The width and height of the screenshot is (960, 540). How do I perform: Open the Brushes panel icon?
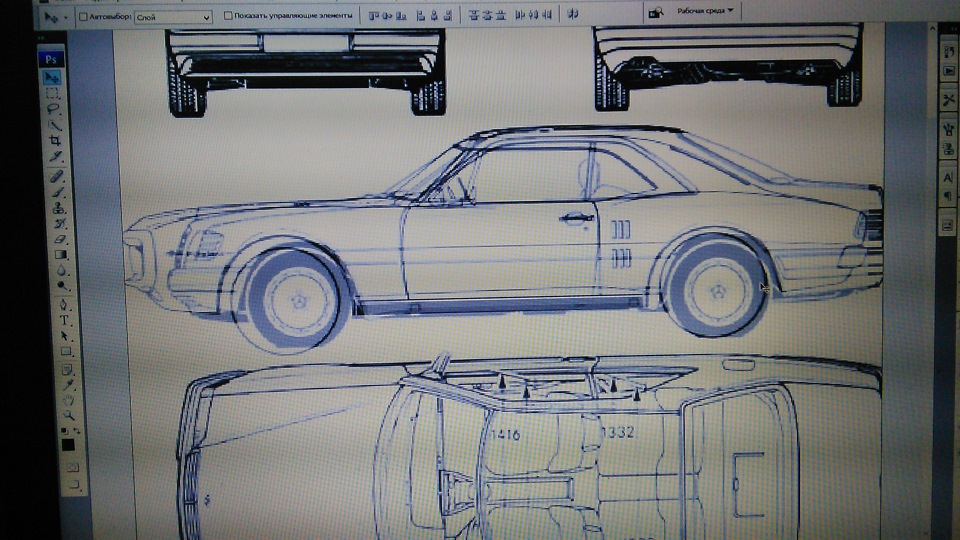949,129
